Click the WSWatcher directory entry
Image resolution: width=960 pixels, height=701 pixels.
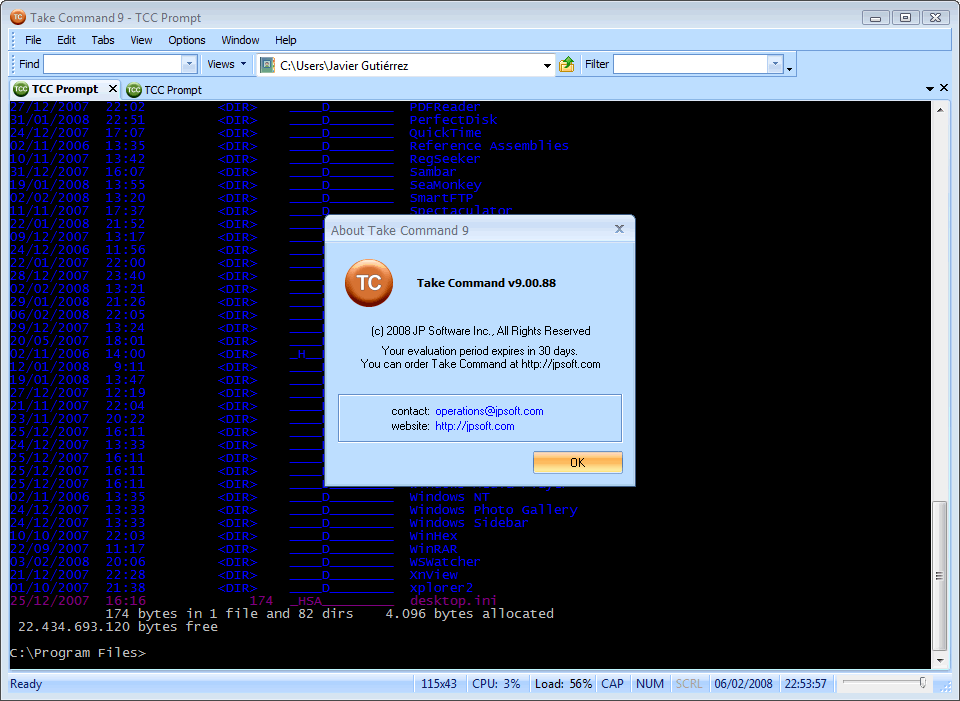tap(445, 561)
